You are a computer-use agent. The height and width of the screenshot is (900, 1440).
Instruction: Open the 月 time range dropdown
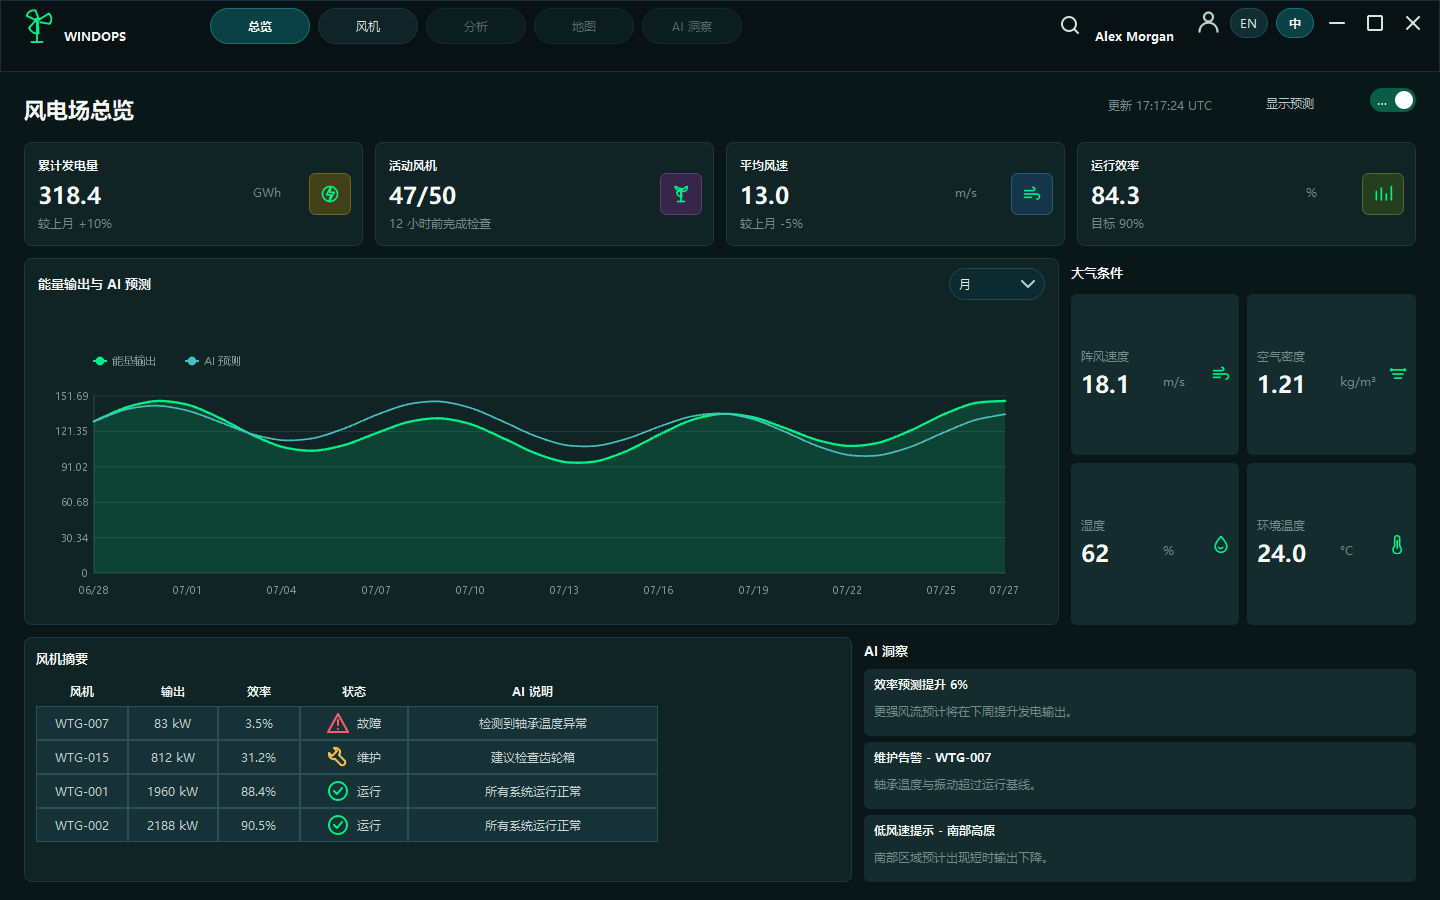(997, 284)
